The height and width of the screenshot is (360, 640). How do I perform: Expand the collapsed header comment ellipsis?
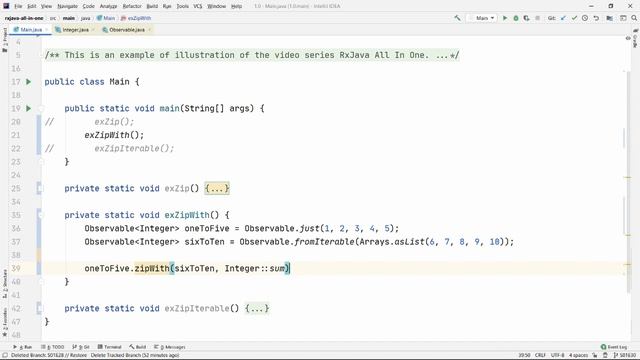442,55
